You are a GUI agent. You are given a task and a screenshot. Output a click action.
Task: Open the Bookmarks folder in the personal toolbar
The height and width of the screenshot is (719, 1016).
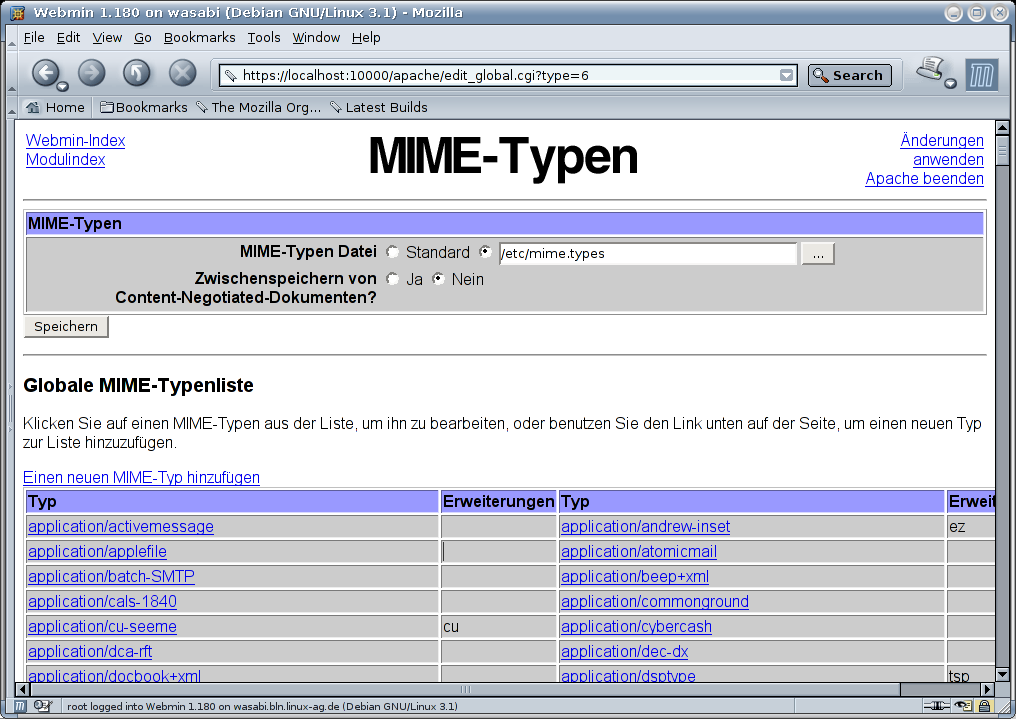click(x=144, y=108)
